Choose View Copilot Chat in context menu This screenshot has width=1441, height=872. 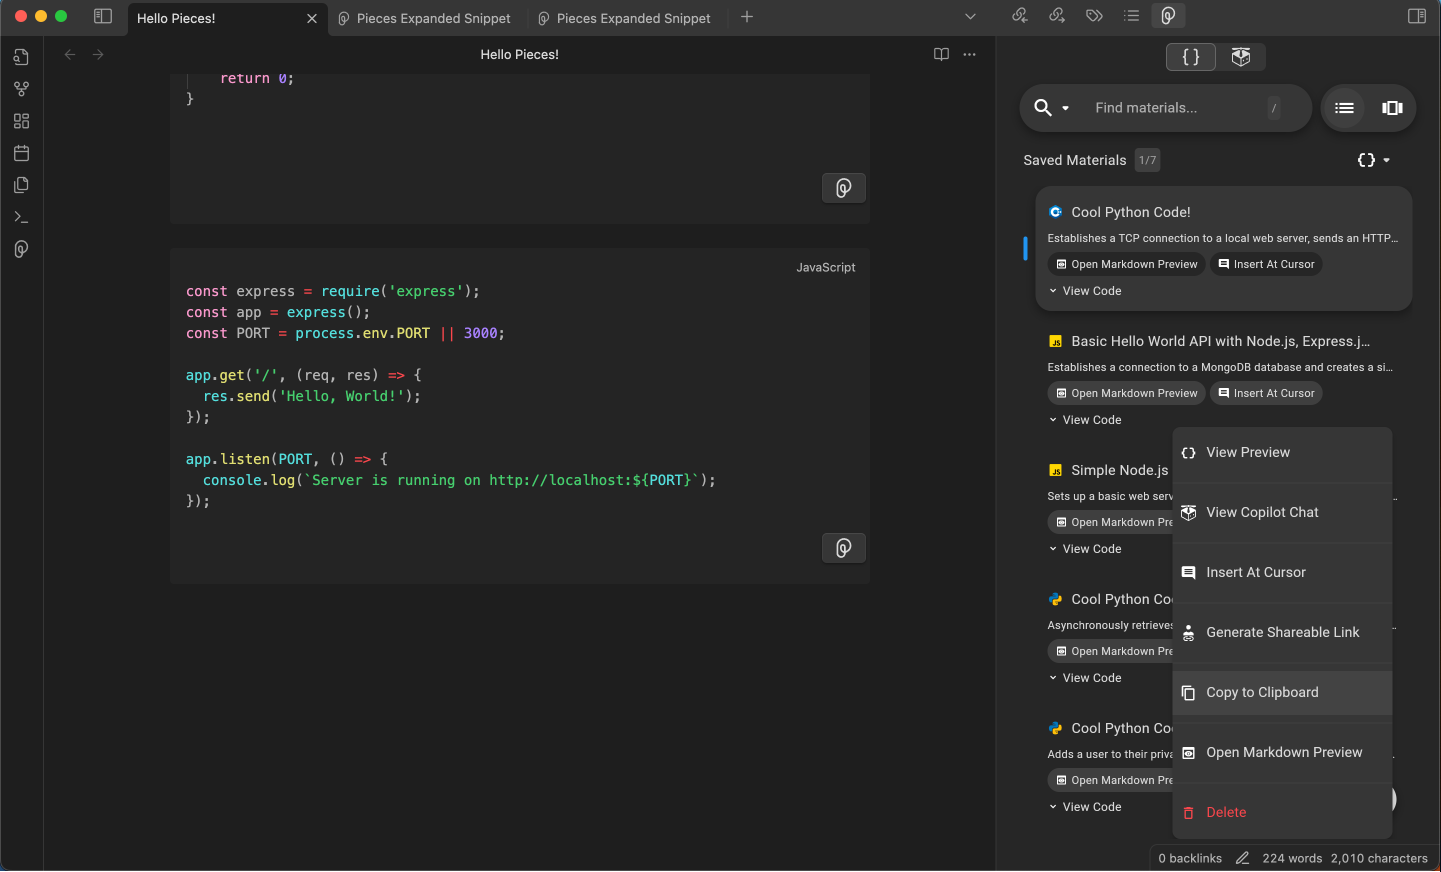pos(1282,513)
